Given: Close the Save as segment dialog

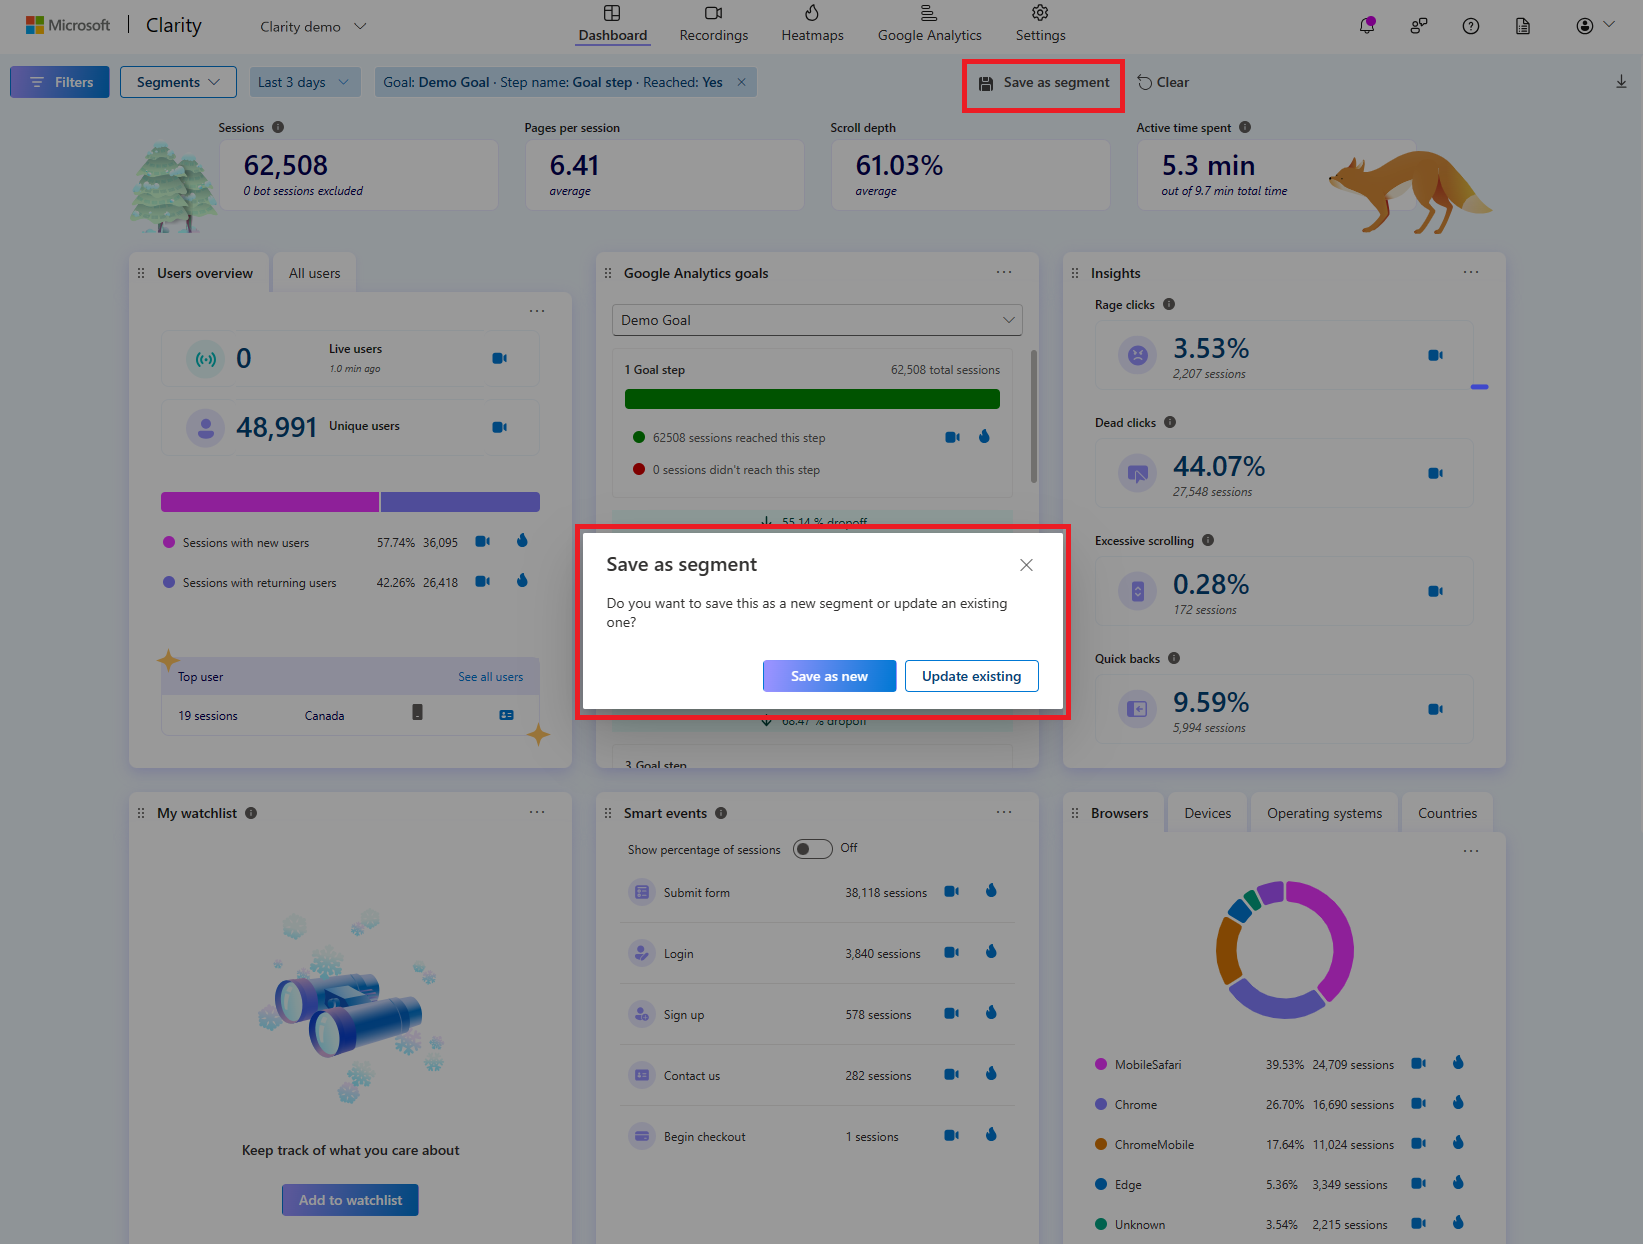Looking at the screenshot, I should pyautogui.click(x=1026, y=565).
